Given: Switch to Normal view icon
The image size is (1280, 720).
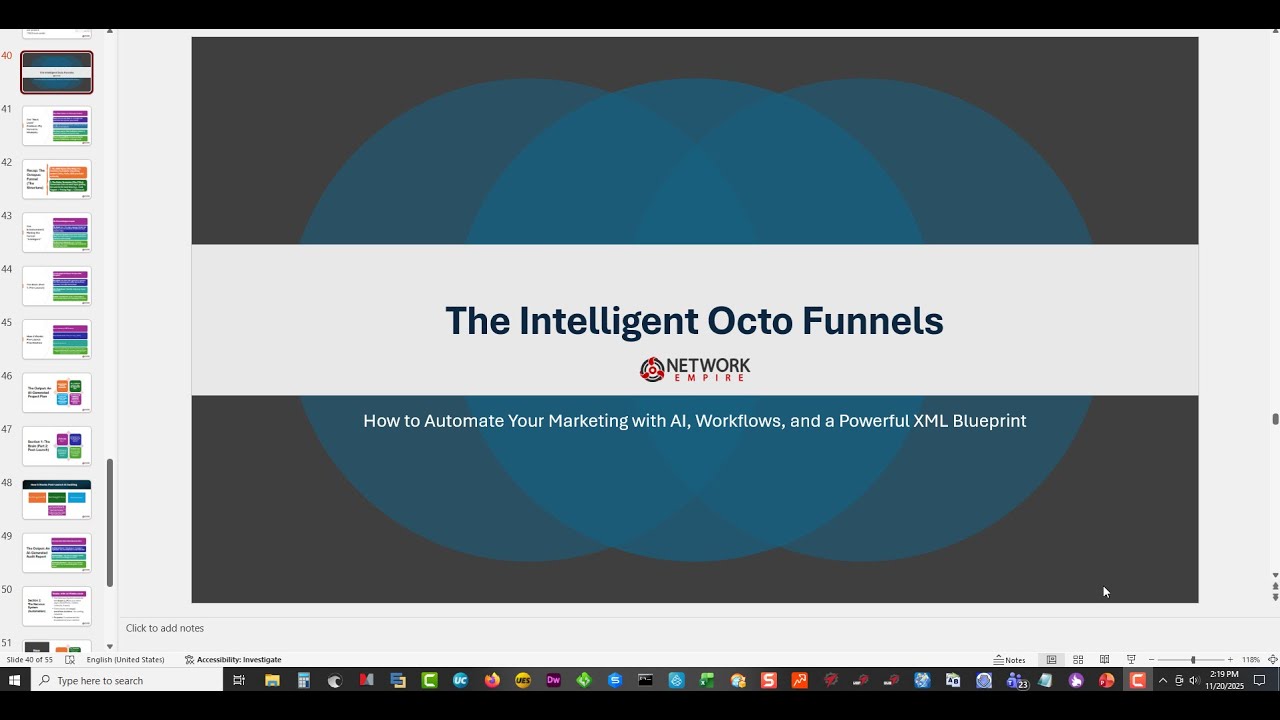Looking at the screenshot, I should point(1051,660).
